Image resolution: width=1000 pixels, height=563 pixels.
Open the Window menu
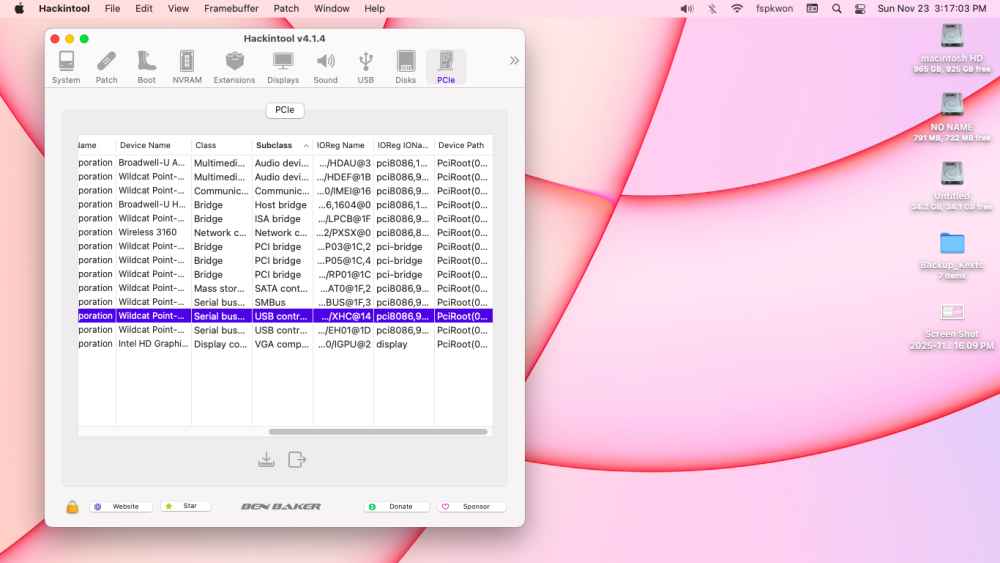331,8
